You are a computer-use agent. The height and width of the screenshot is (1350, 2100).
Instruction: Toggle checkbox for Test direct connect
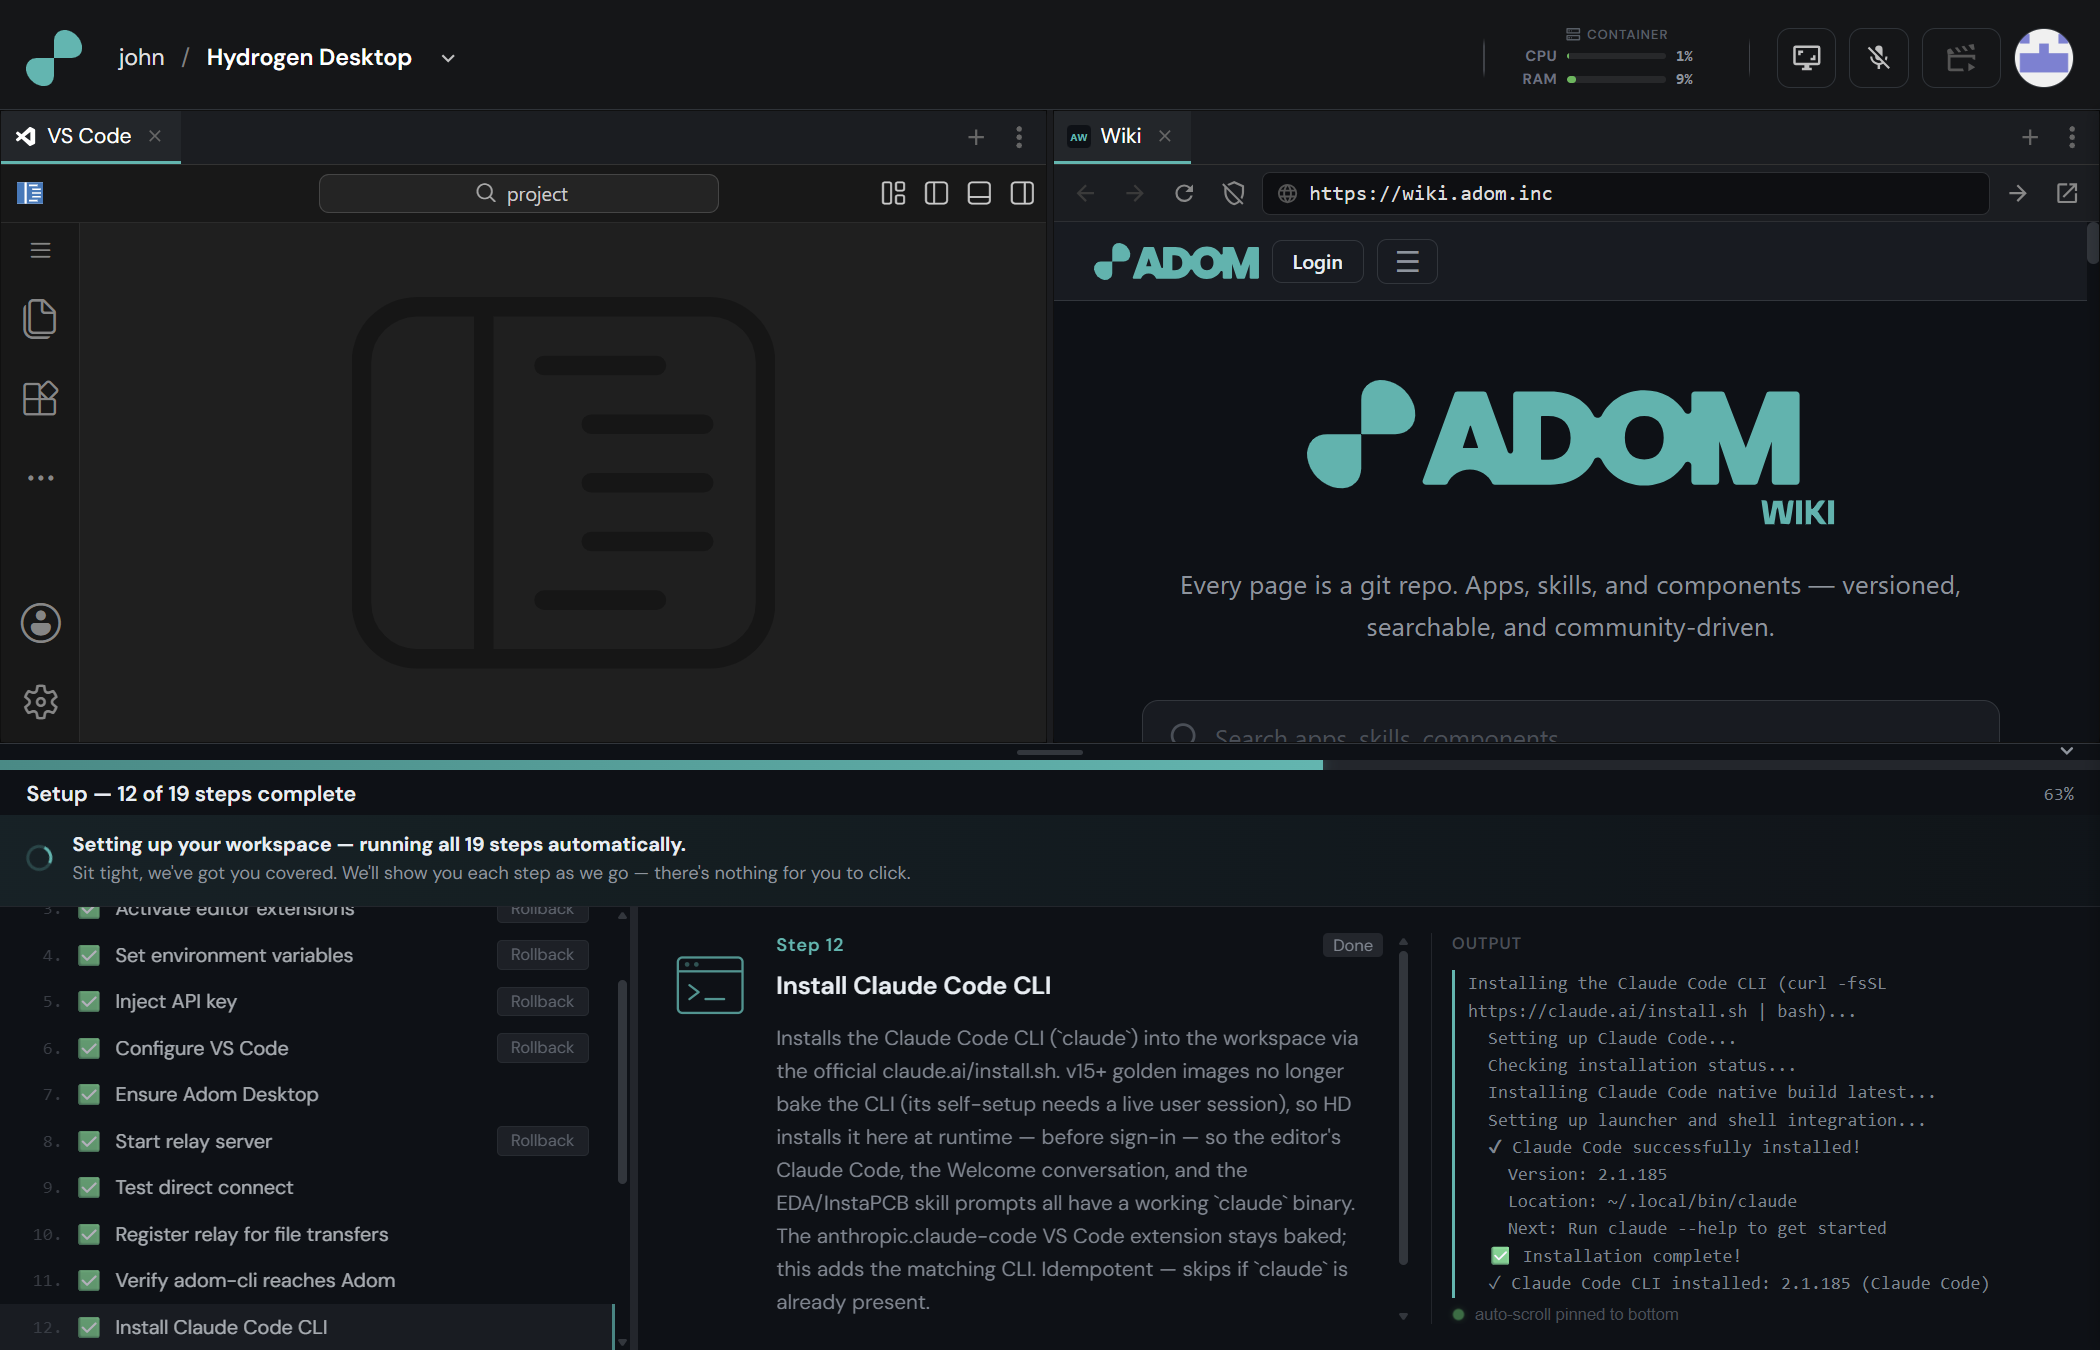point(89,1187)
